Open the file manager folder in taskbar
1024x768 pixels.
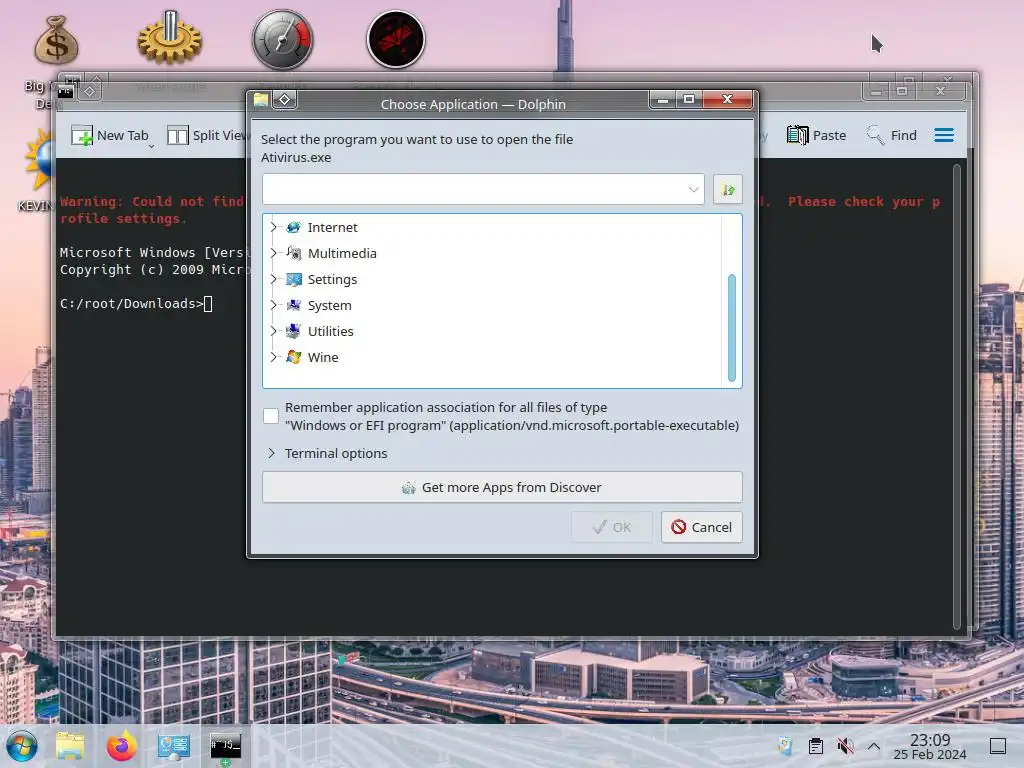70,746
